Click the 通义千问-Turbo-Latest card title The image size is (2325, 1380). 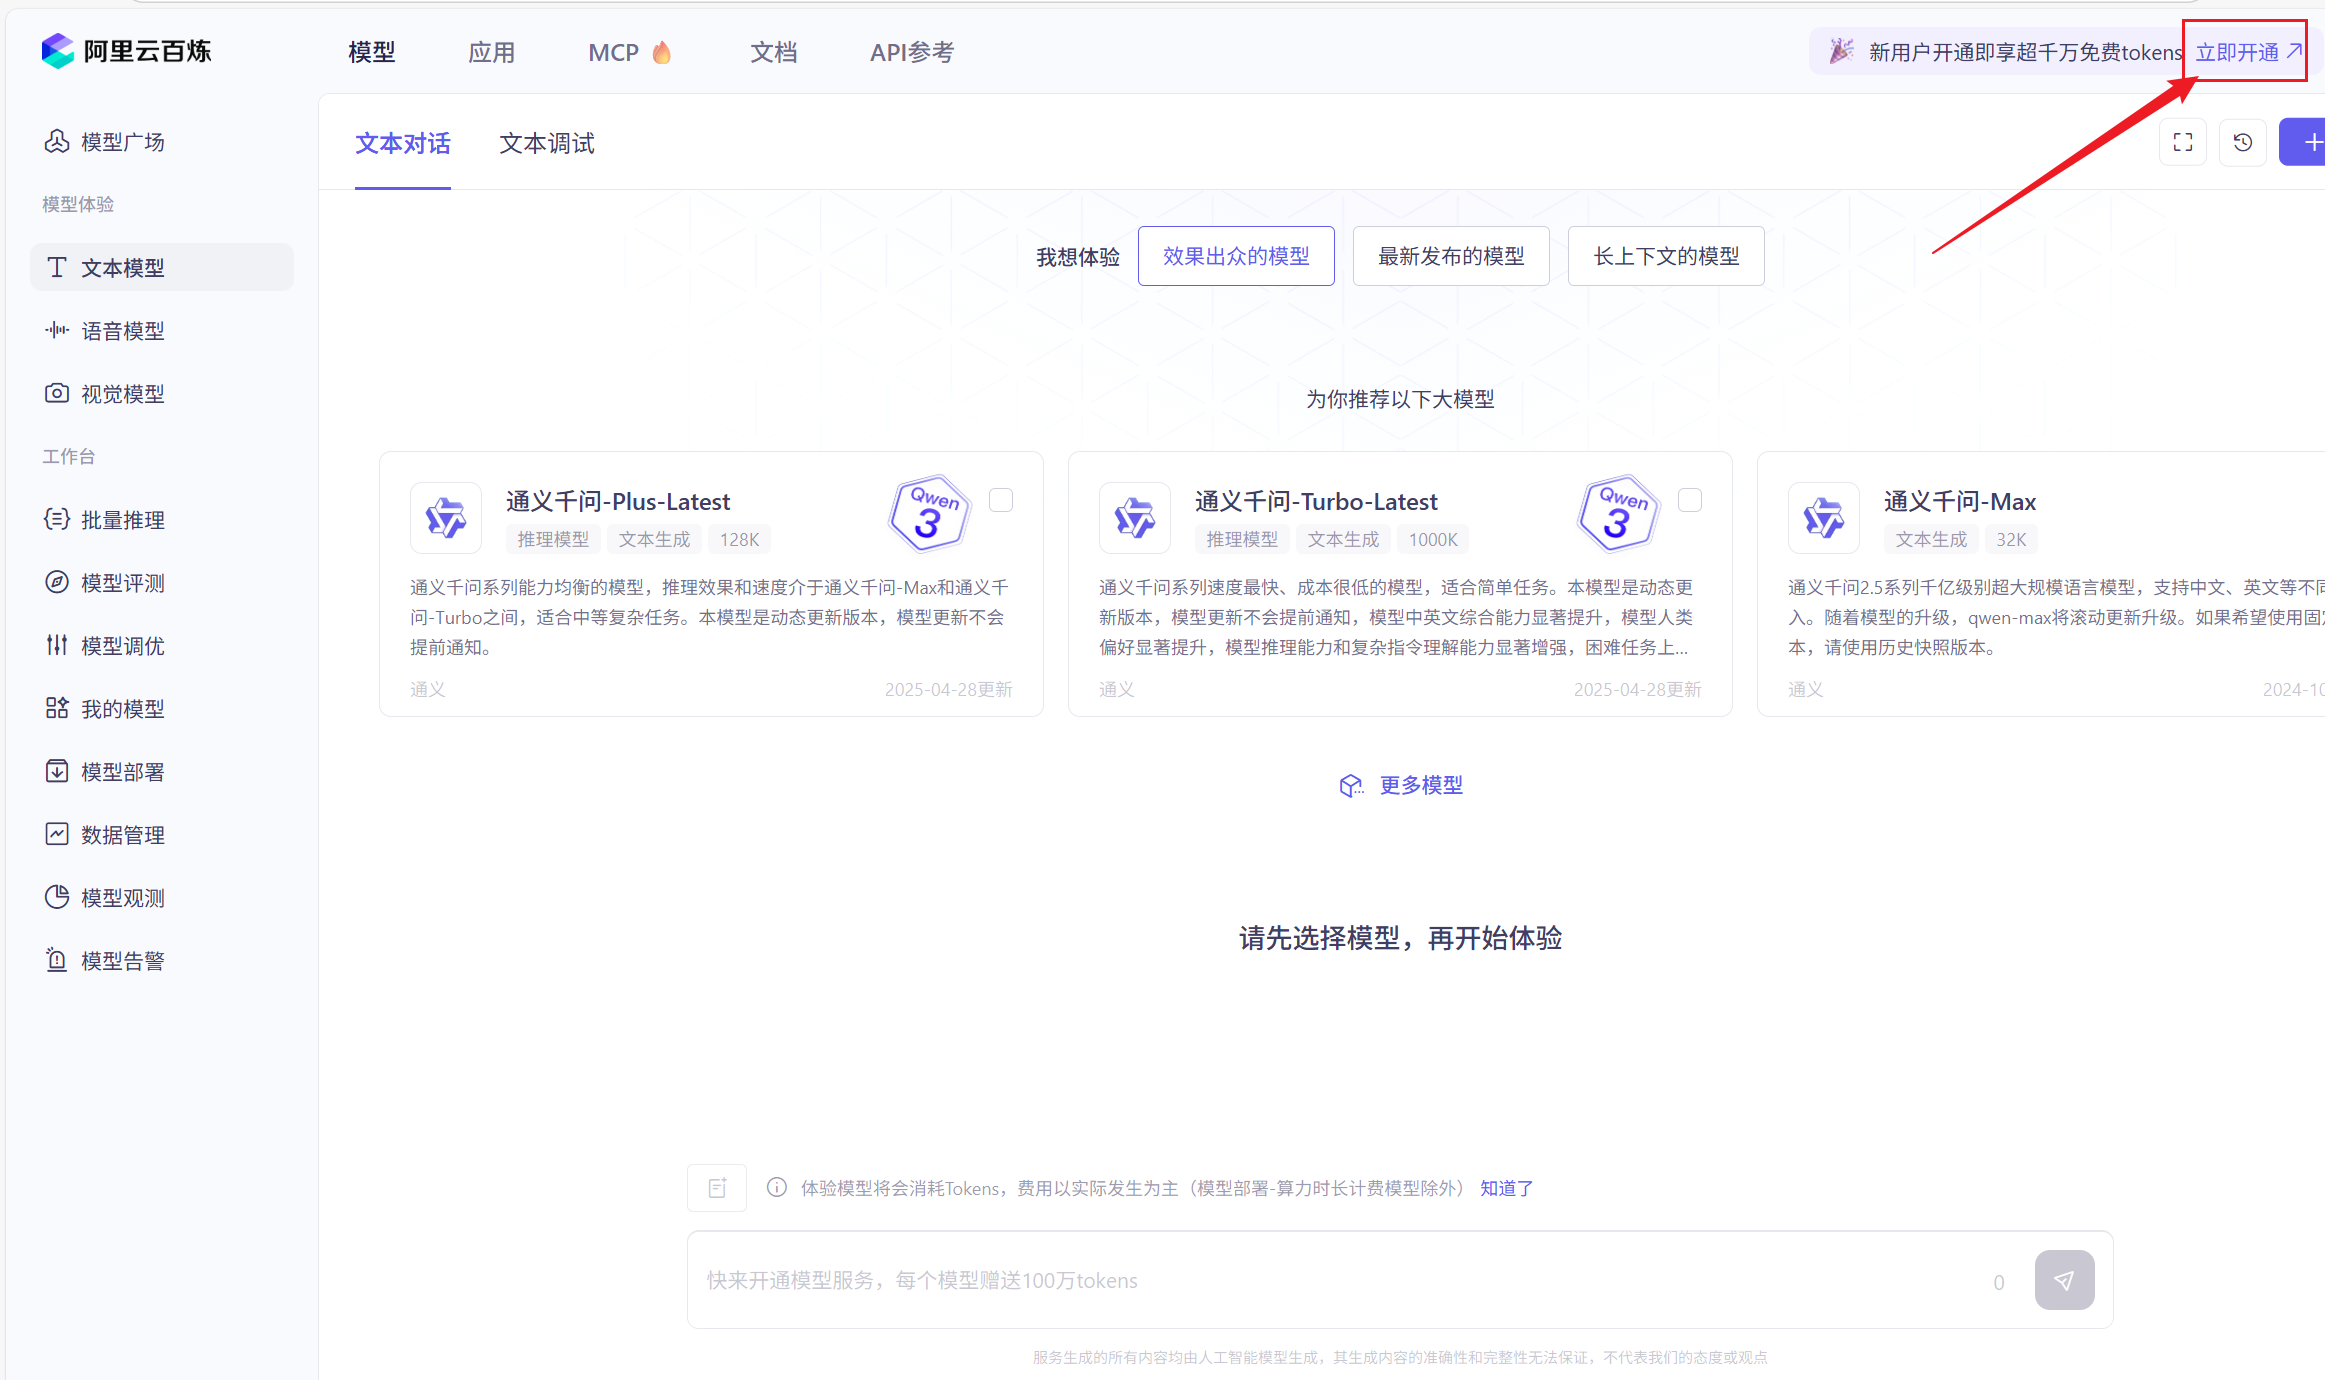click(x=1316, y=501)
